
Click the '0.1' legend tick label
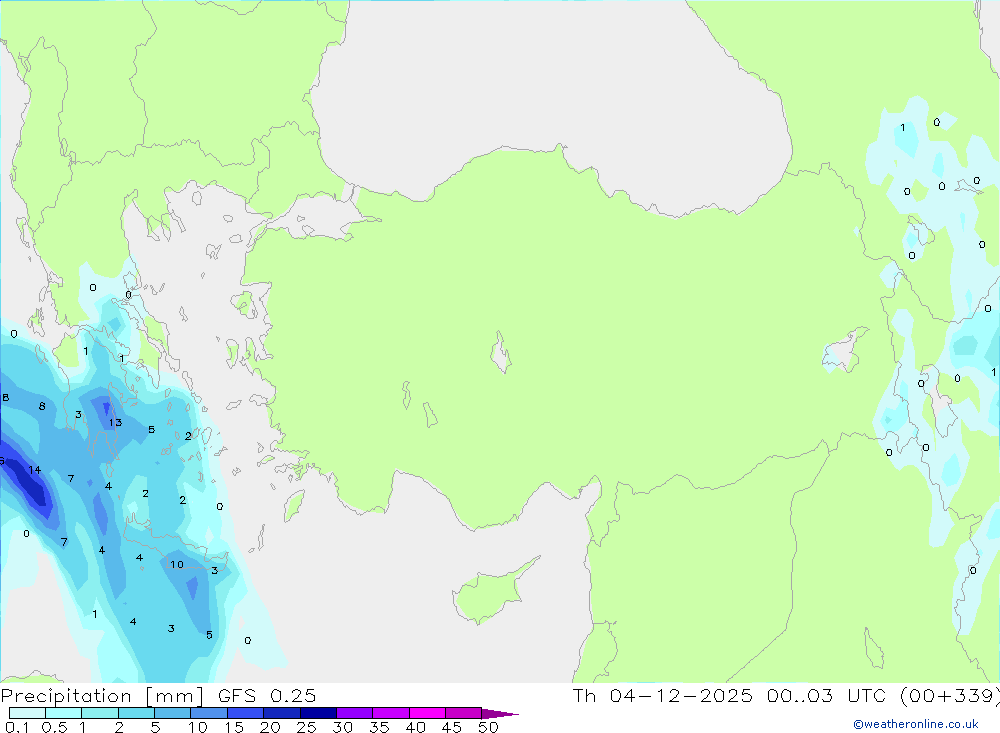[17, 727]
